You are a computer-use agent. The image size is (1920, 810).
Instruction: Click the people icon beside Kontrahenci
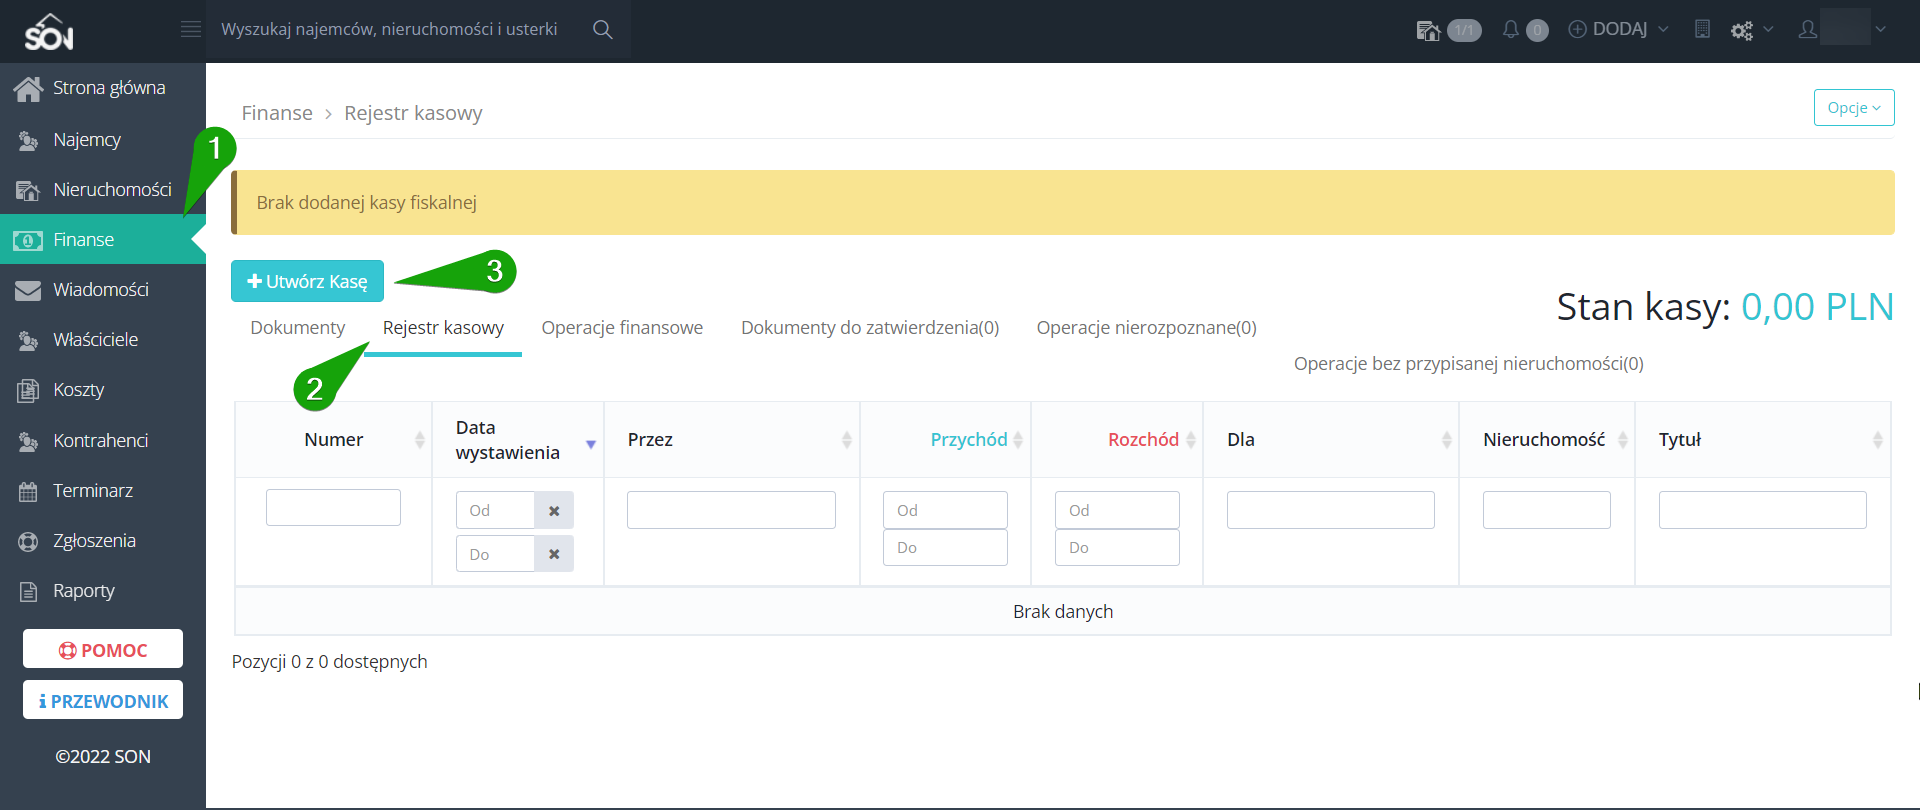[28, 441]
